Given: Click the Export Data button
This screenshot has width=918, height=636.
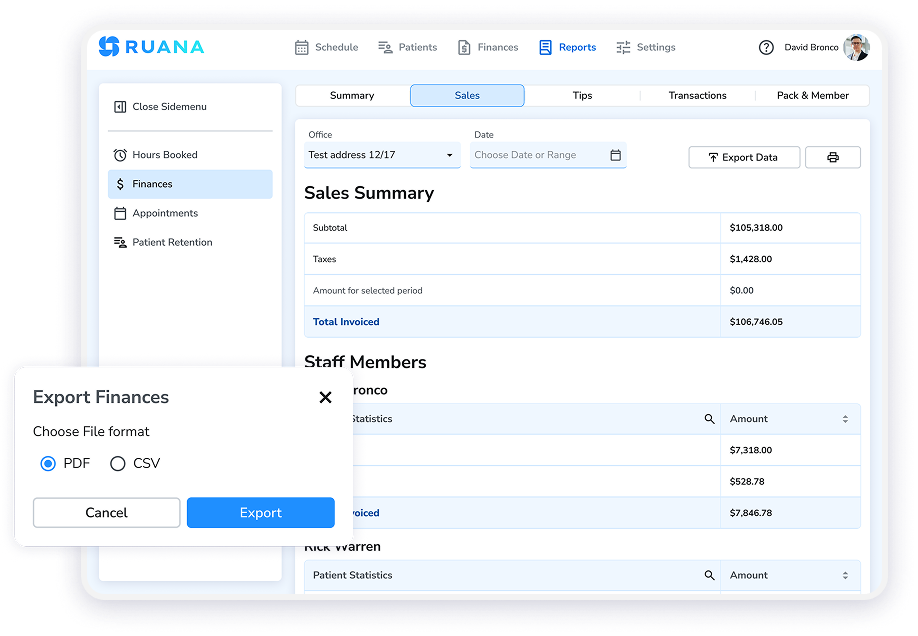Looking at the screenshot, I should pos(744,157).
